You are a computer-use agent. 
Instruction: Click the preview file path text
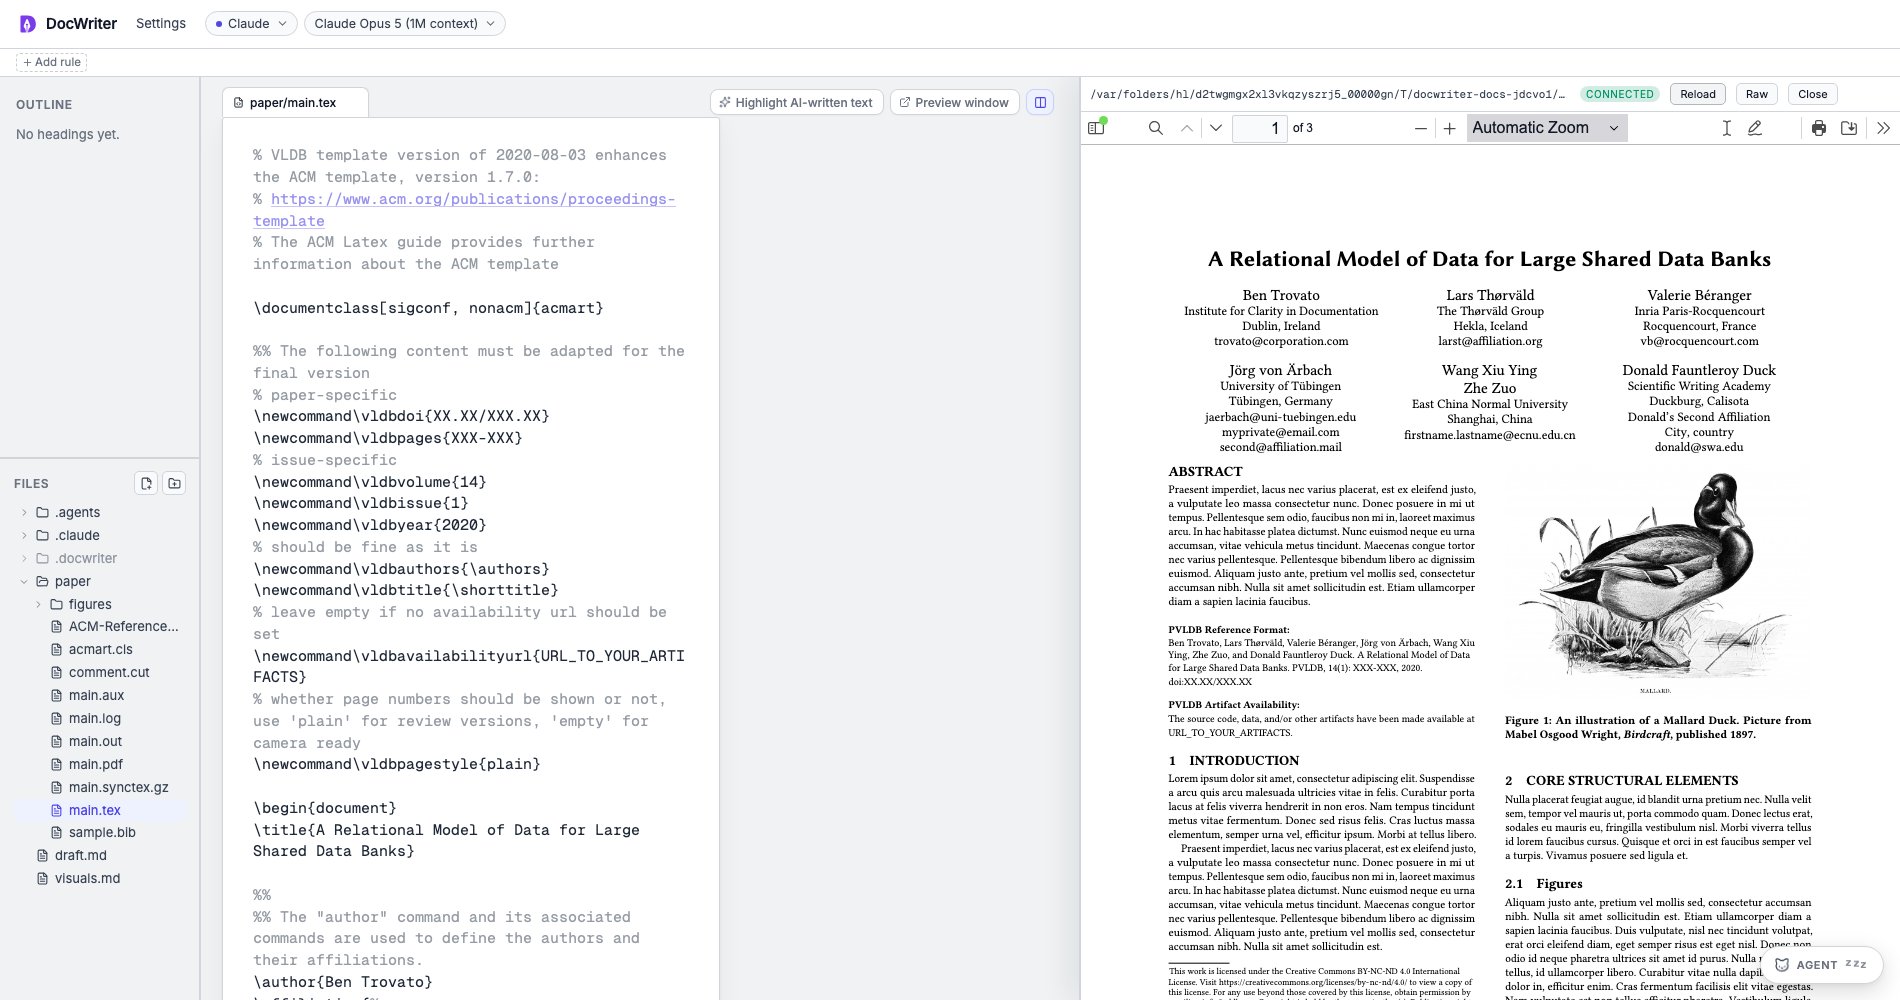pos(1328,94)
